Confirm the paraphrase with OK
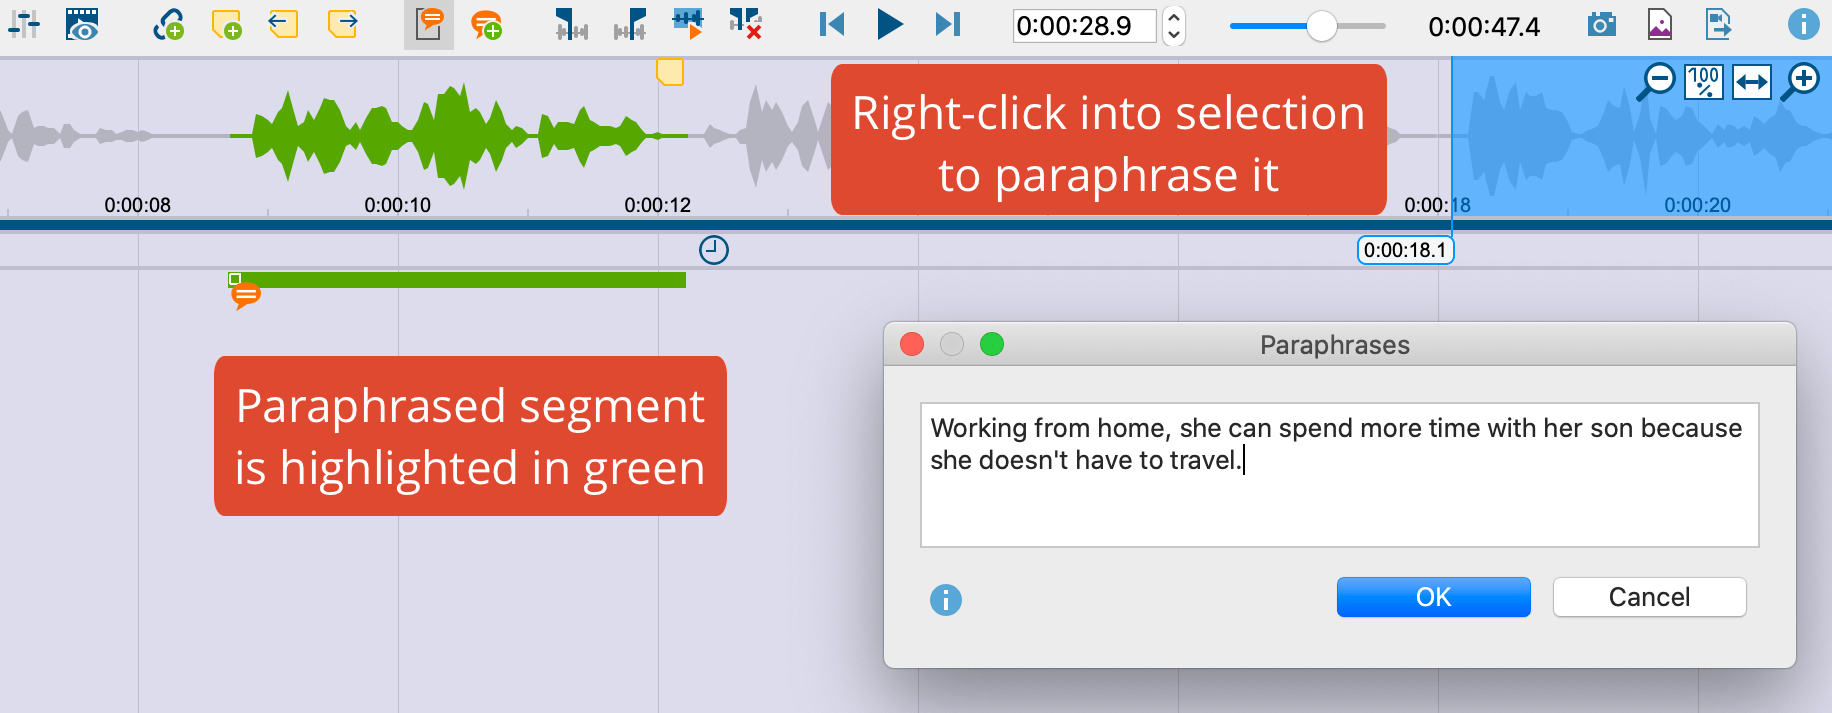This screenshot has width=1832, height=713. (1433, 597)
